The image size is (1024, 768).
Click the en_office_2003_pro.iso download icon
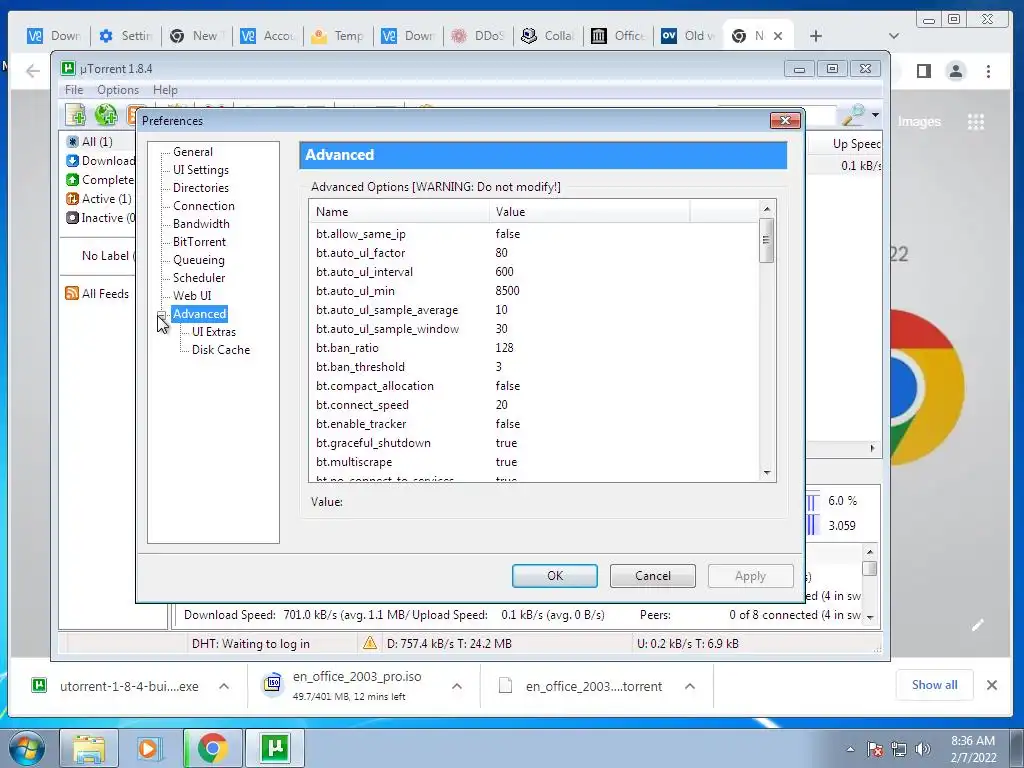tap(273, 684)
